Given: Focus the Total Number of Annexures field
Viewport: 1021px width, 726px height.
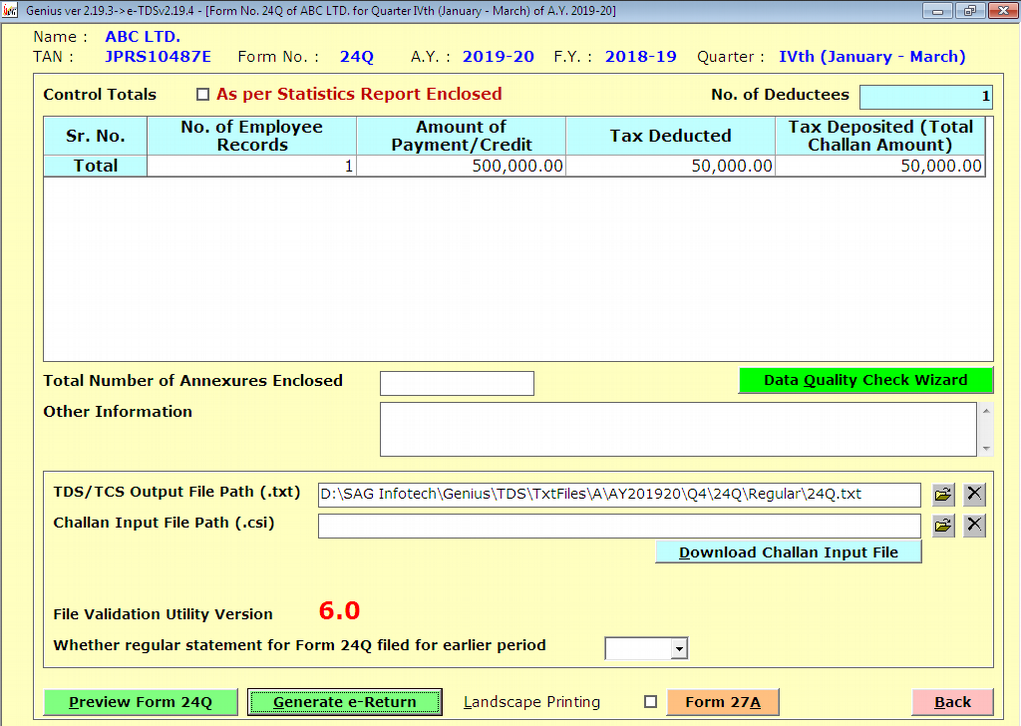Looking at the screenshot, I should tap(457, 383).
